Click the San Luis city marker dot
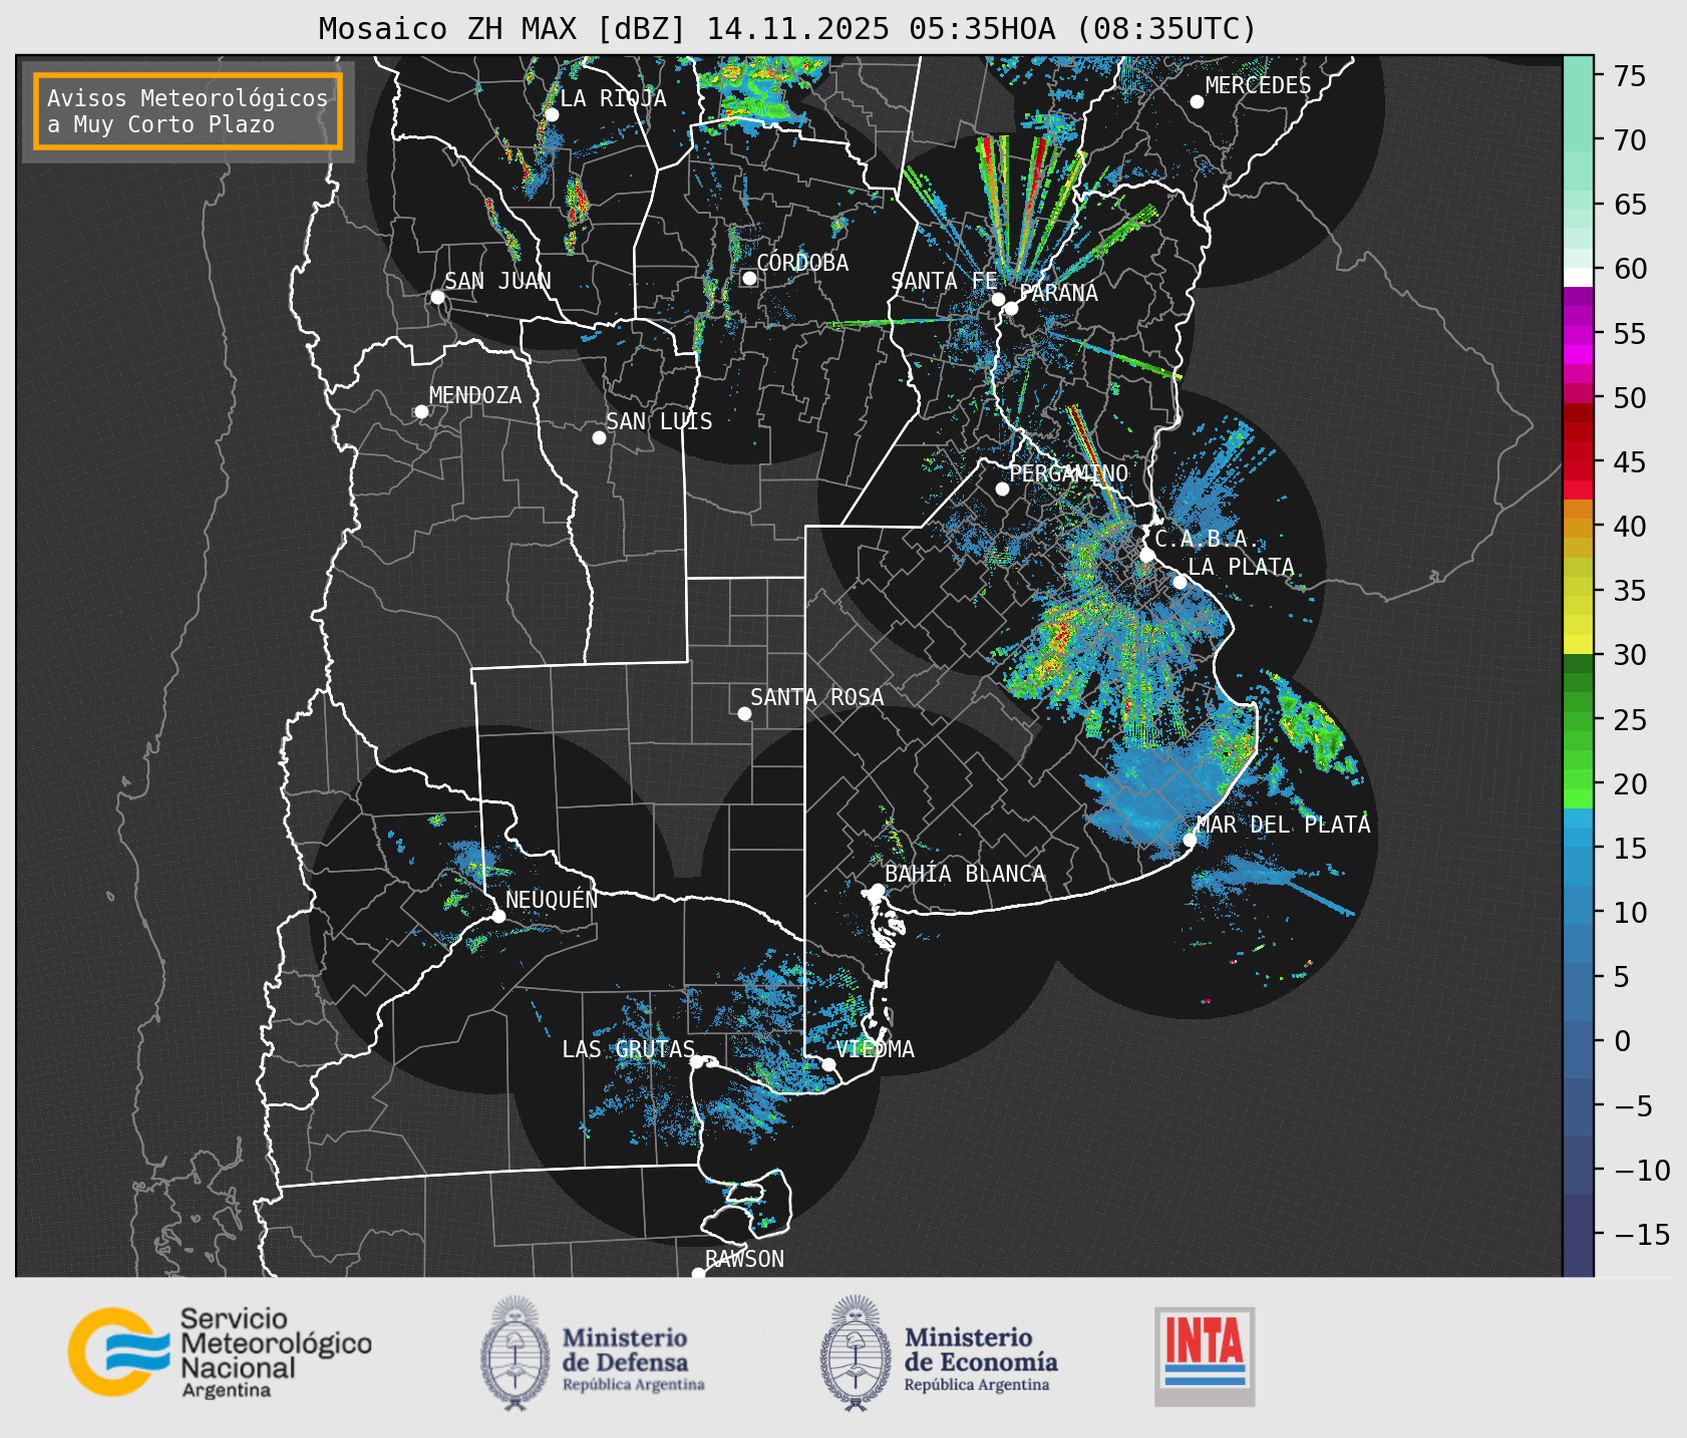1687x1438 pixels. [599, 438]
